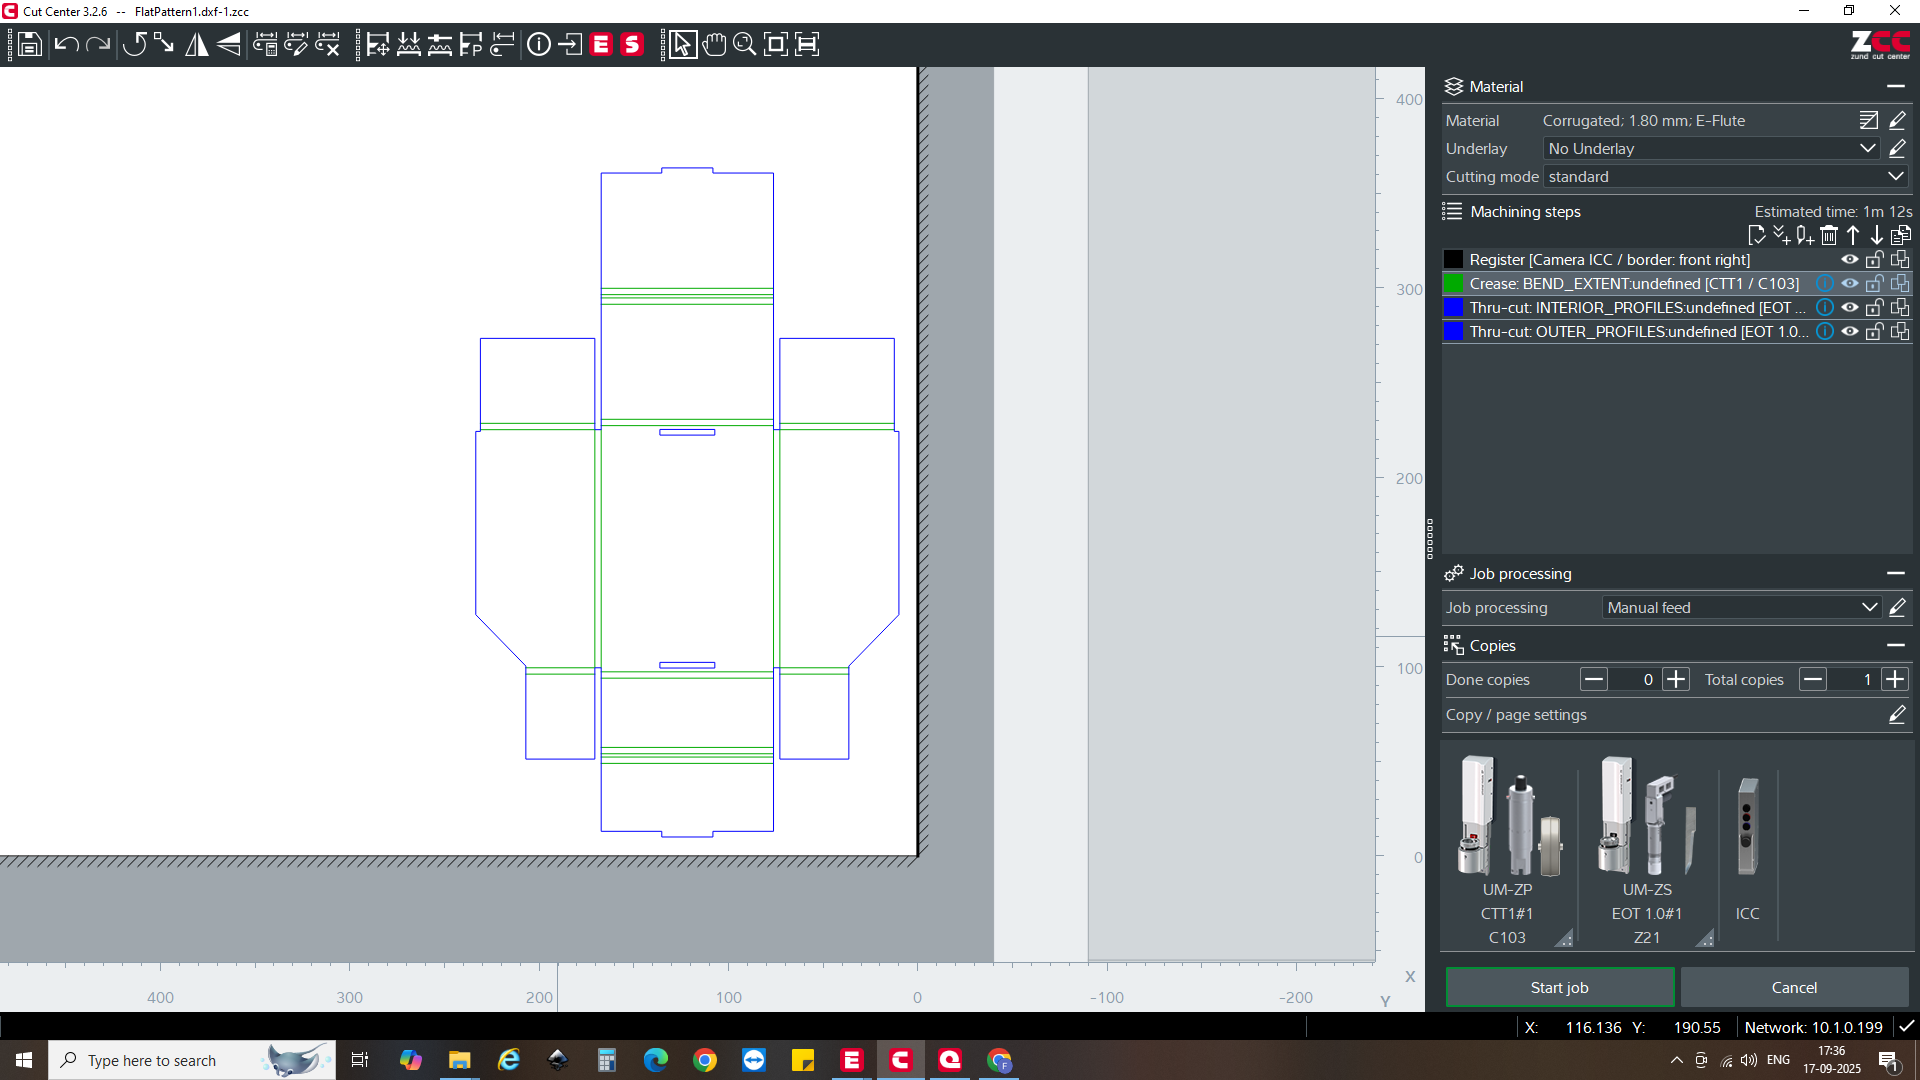Open the Job processing Manual feed dropdown

pyautogui.click(x=1741, y=608)
